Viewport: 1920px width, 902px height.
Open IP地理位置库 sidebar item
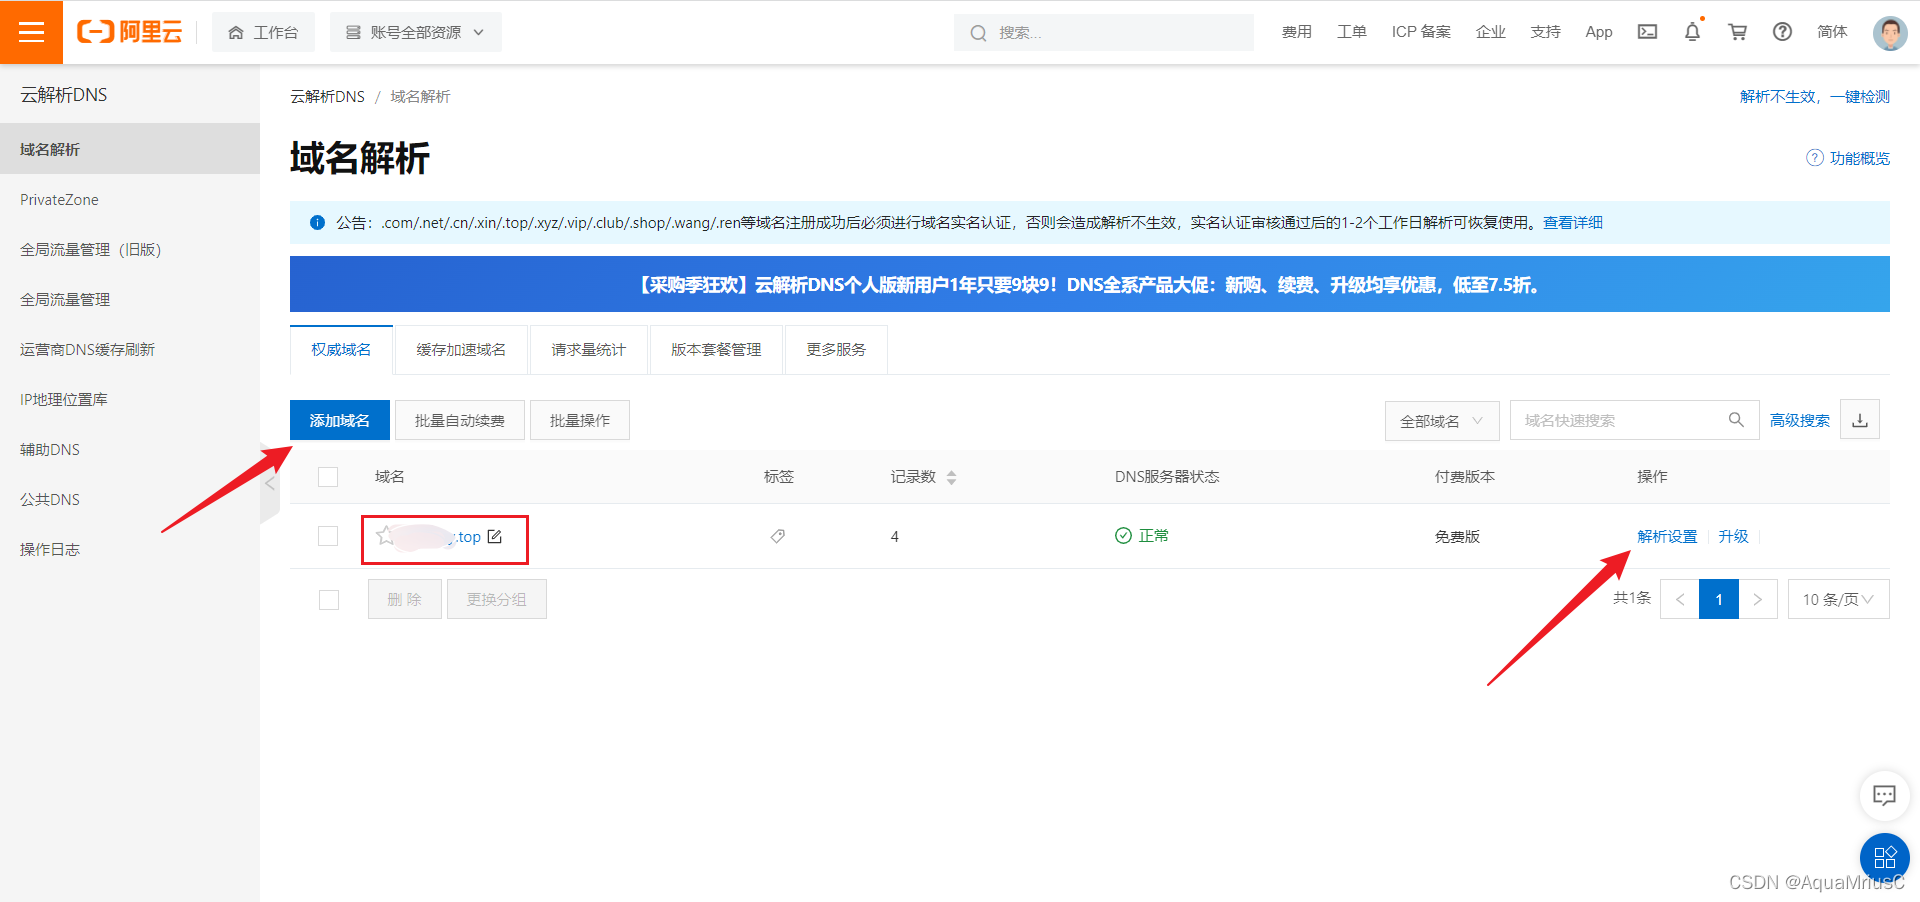click(x=130, y=399)
